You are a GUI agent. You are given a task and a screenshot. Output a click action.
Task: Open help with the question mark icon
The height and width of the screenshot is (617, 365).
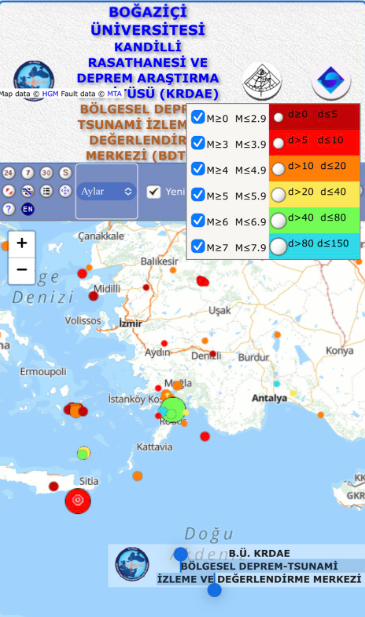click(9, 209)
